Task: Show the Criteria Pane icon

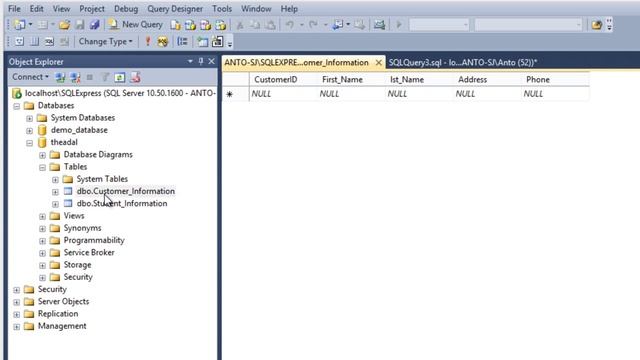Action: 34,42
